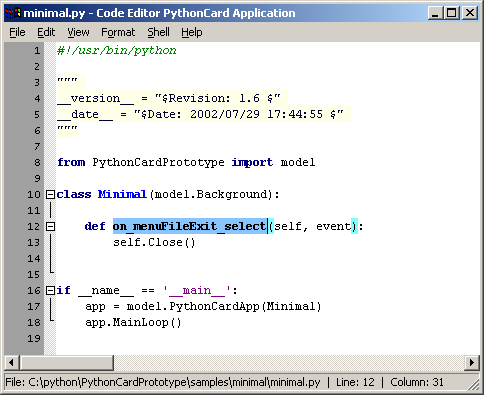
Task: Open the View menu
Action: 78,32
